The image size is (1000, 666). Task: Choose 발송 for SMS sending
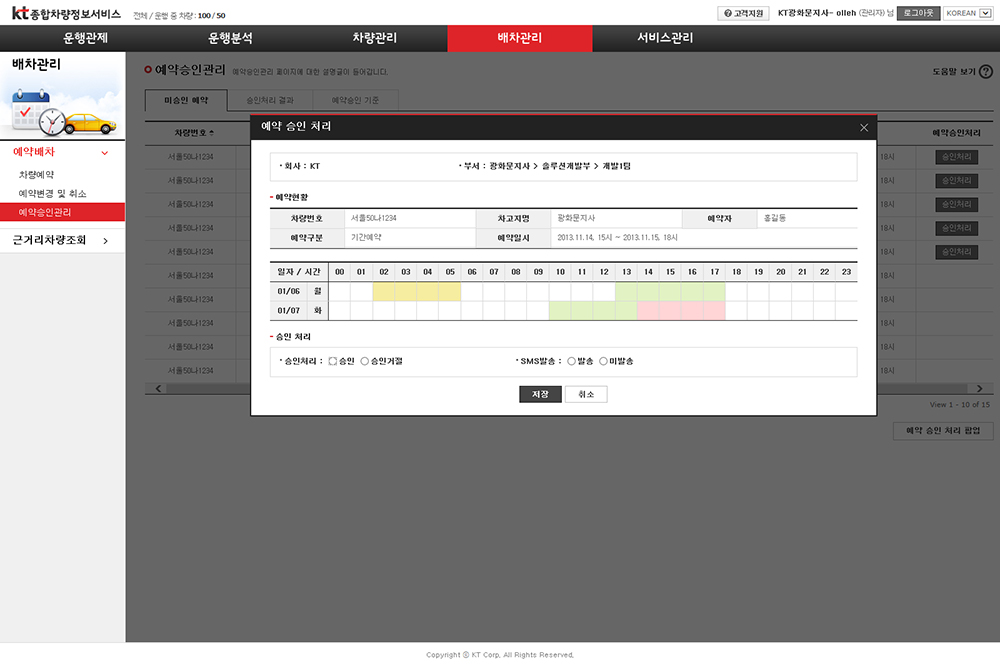[x=571, y=361]
